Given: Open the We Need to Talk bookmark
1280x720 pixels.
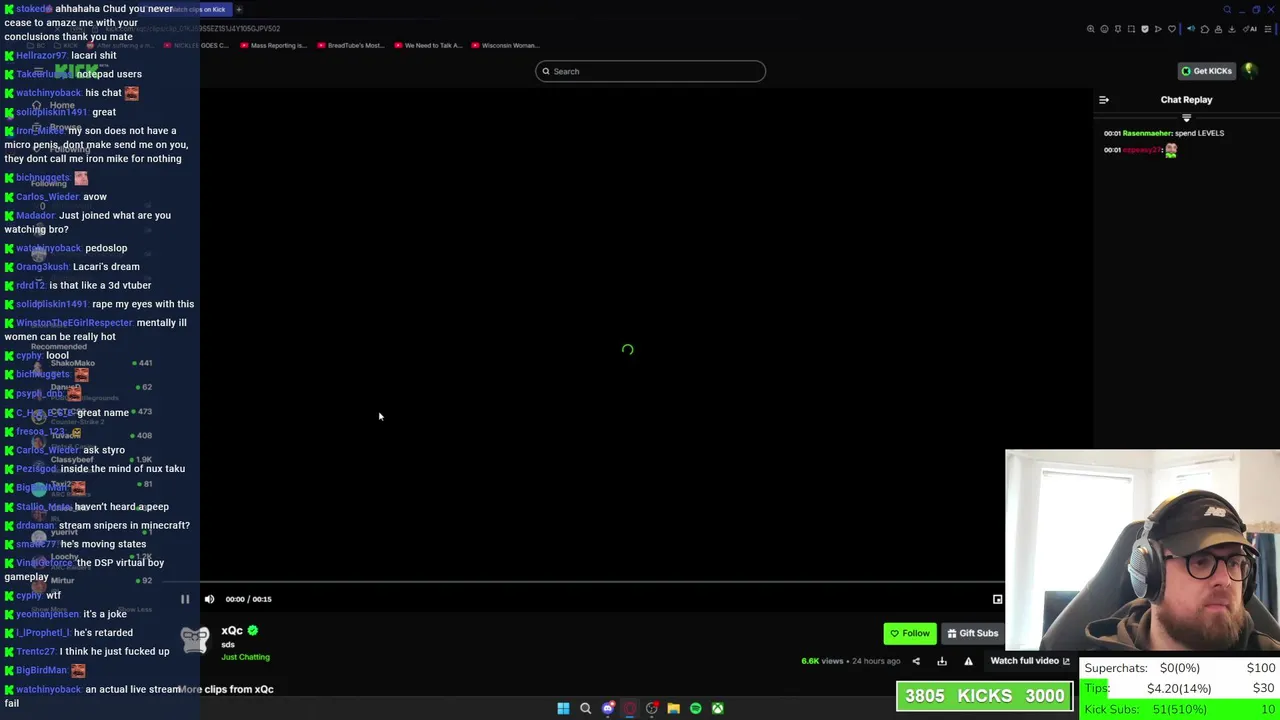Looking at the screenshot, I should 428,45.
